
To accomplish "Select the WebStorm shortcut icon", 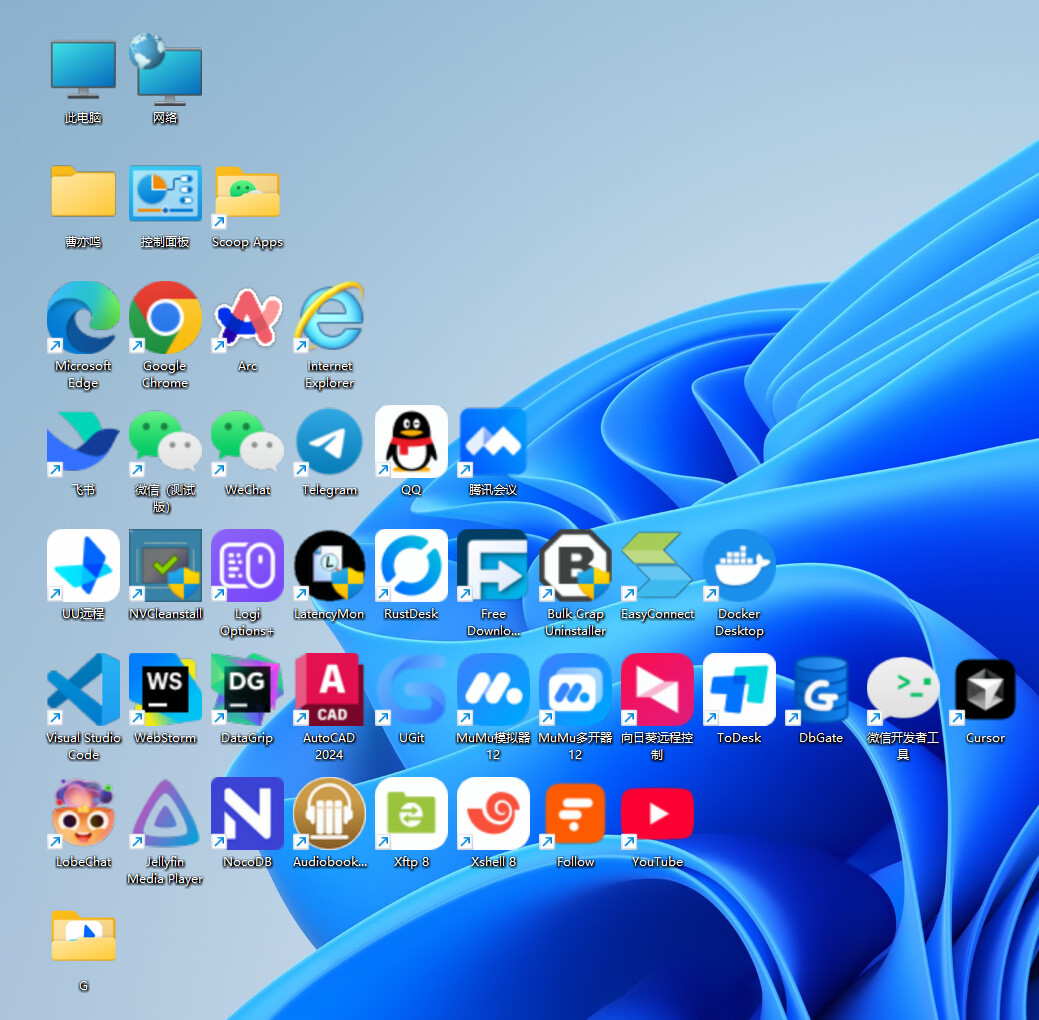I will [165, 690].
